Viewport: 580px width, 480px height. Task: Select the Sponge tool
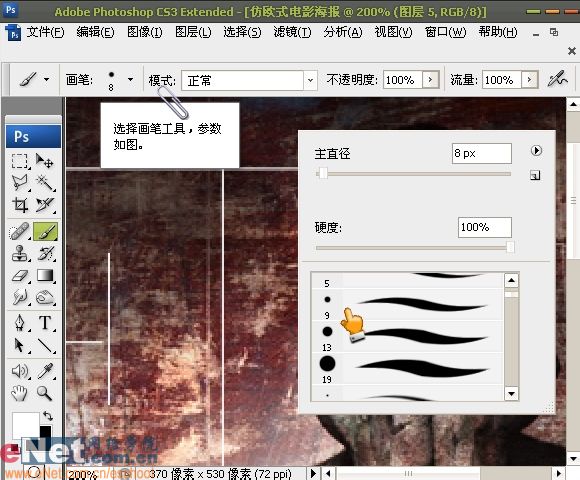click(x=45, y=297)
